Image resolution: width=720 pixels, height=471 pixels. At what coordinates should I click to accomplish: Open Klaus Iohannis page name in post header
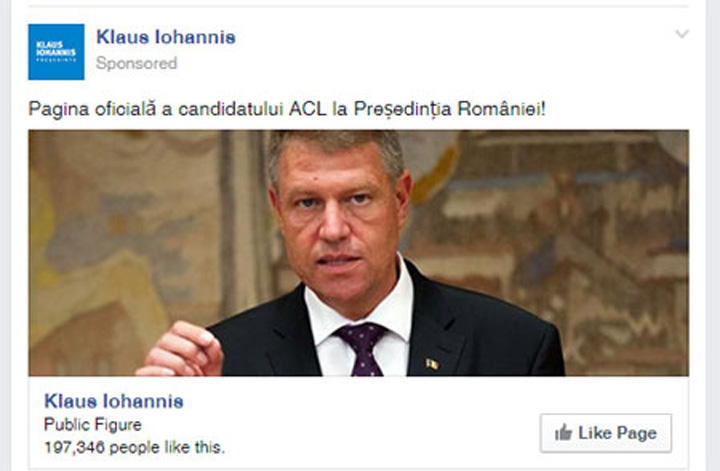[166, 37]
